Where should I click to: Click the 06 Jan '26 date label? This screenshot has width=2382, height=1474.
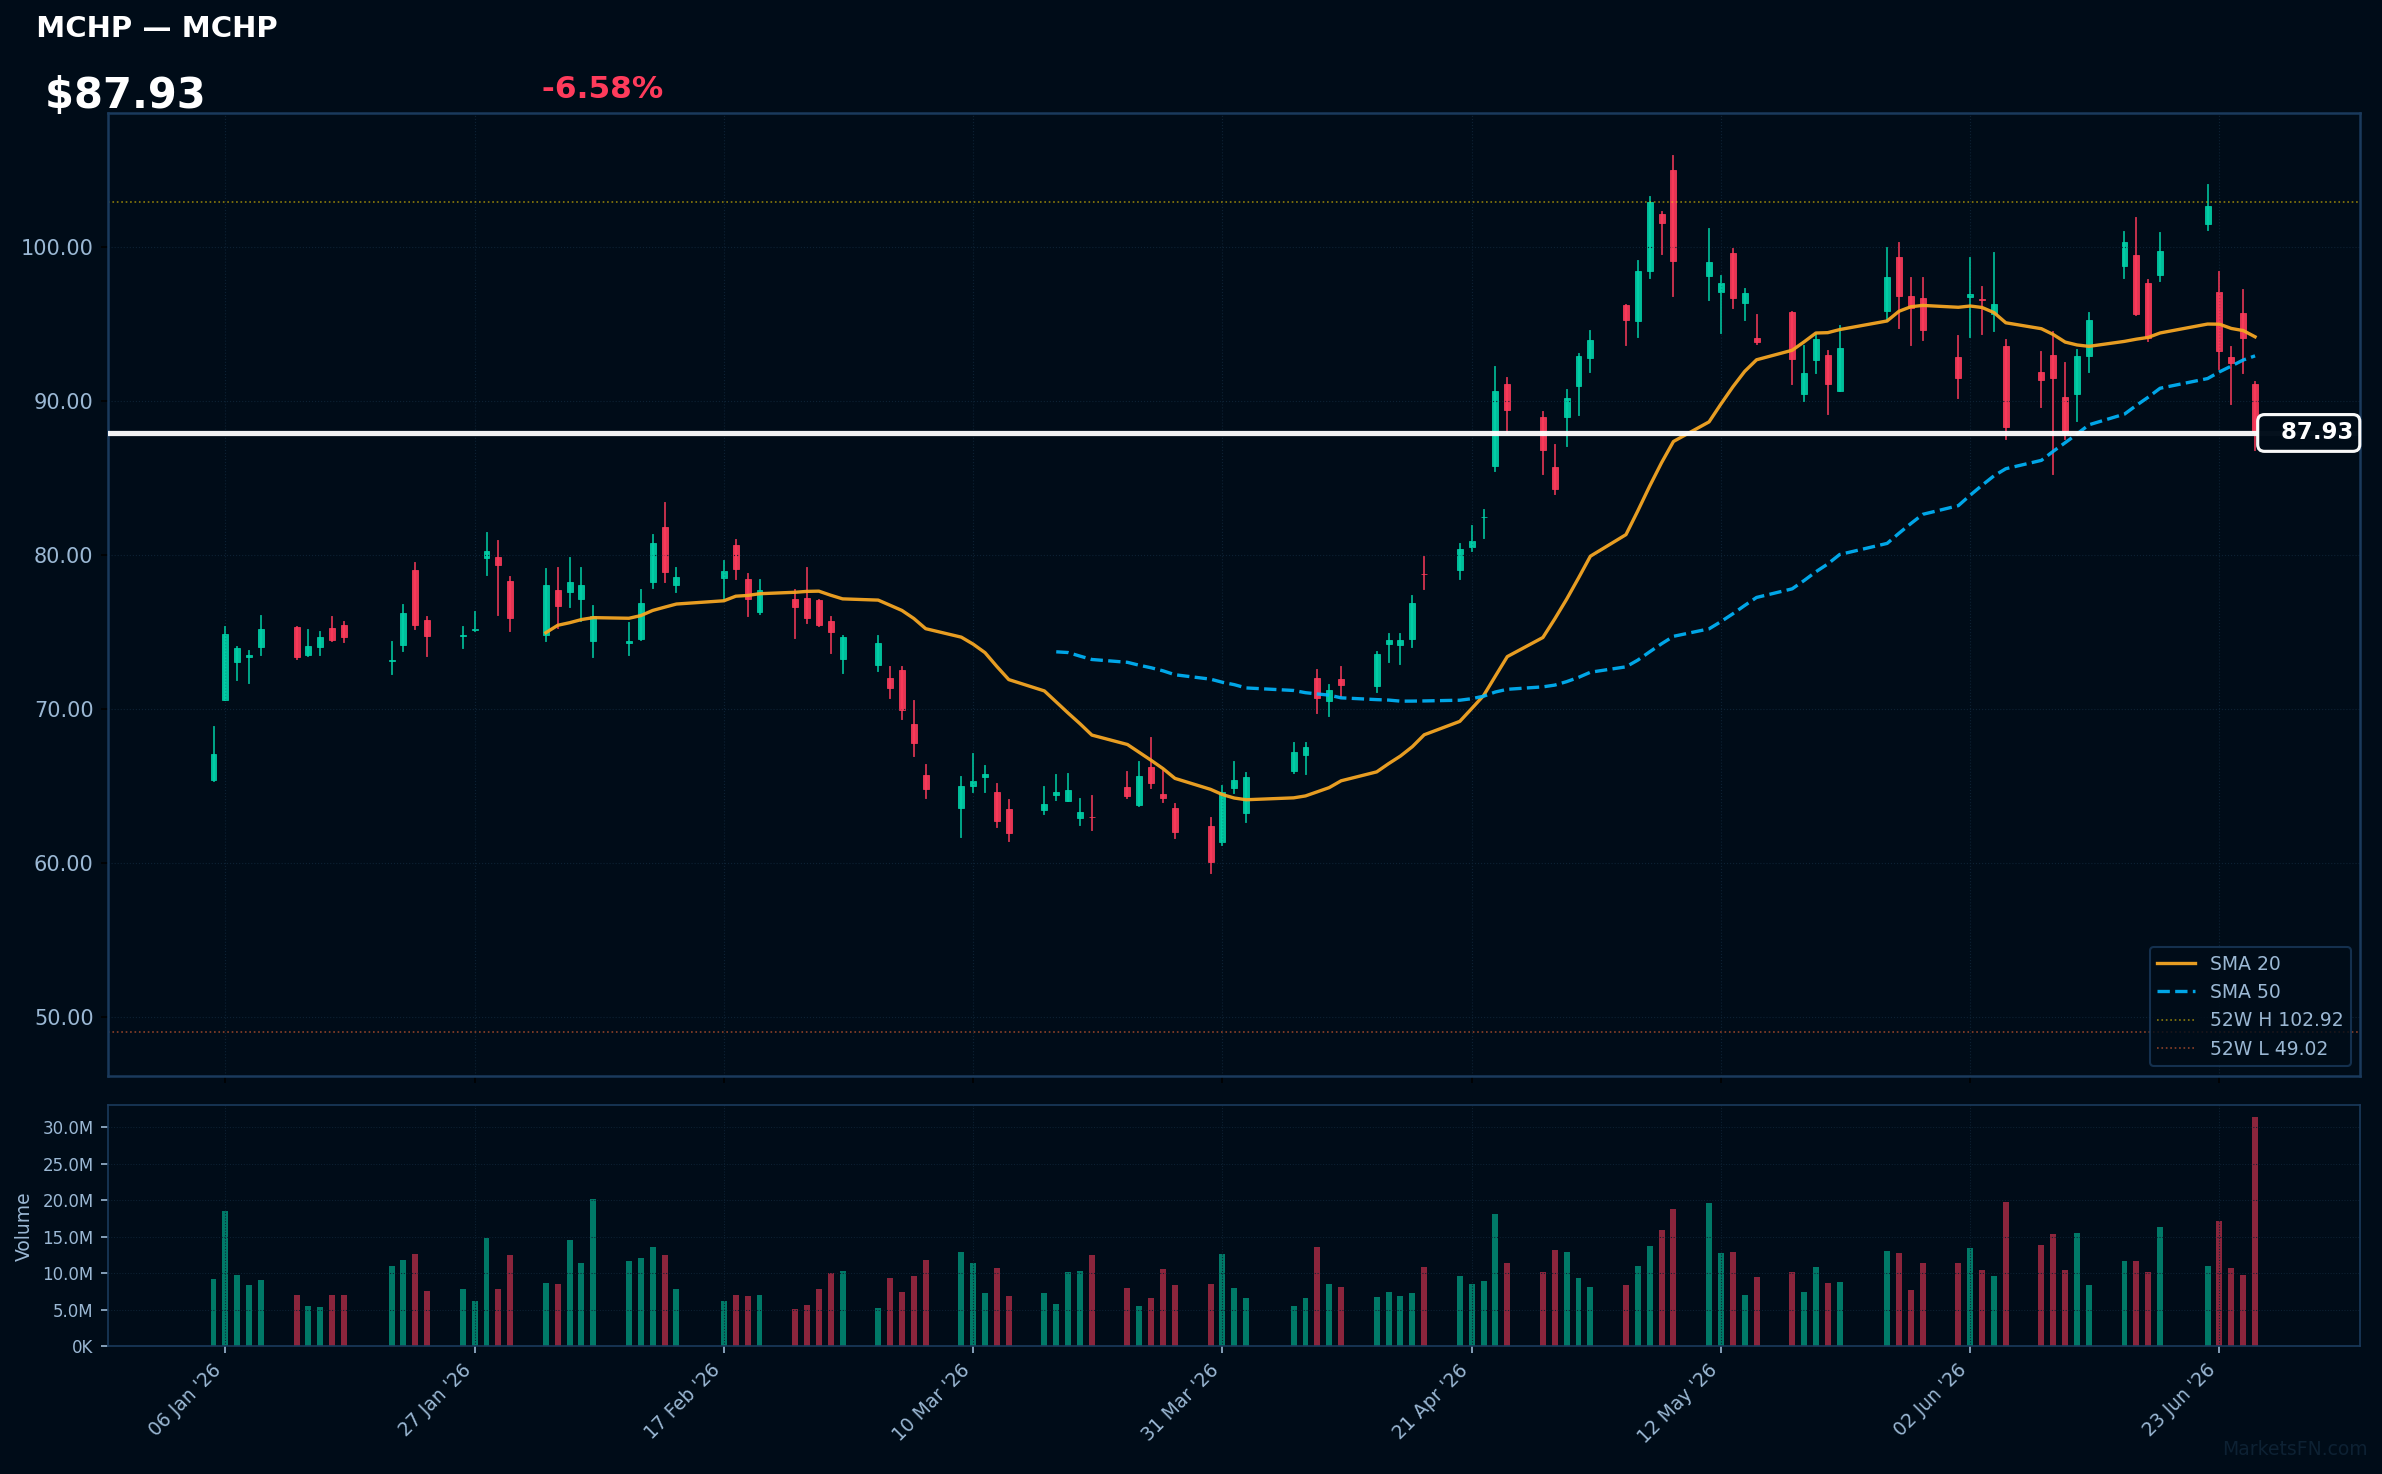point(185,1400)
